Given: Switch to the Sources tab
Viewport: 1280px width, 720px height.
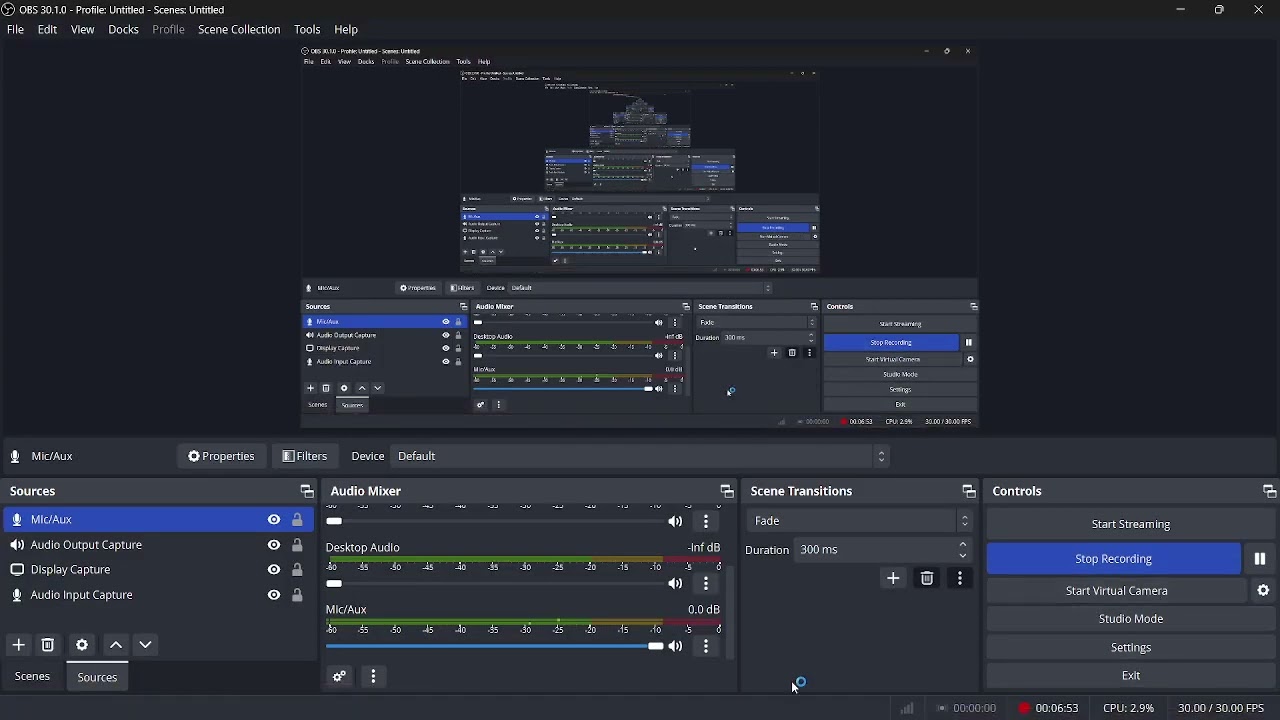Looking at the screenshot, I should pos(97,678).
